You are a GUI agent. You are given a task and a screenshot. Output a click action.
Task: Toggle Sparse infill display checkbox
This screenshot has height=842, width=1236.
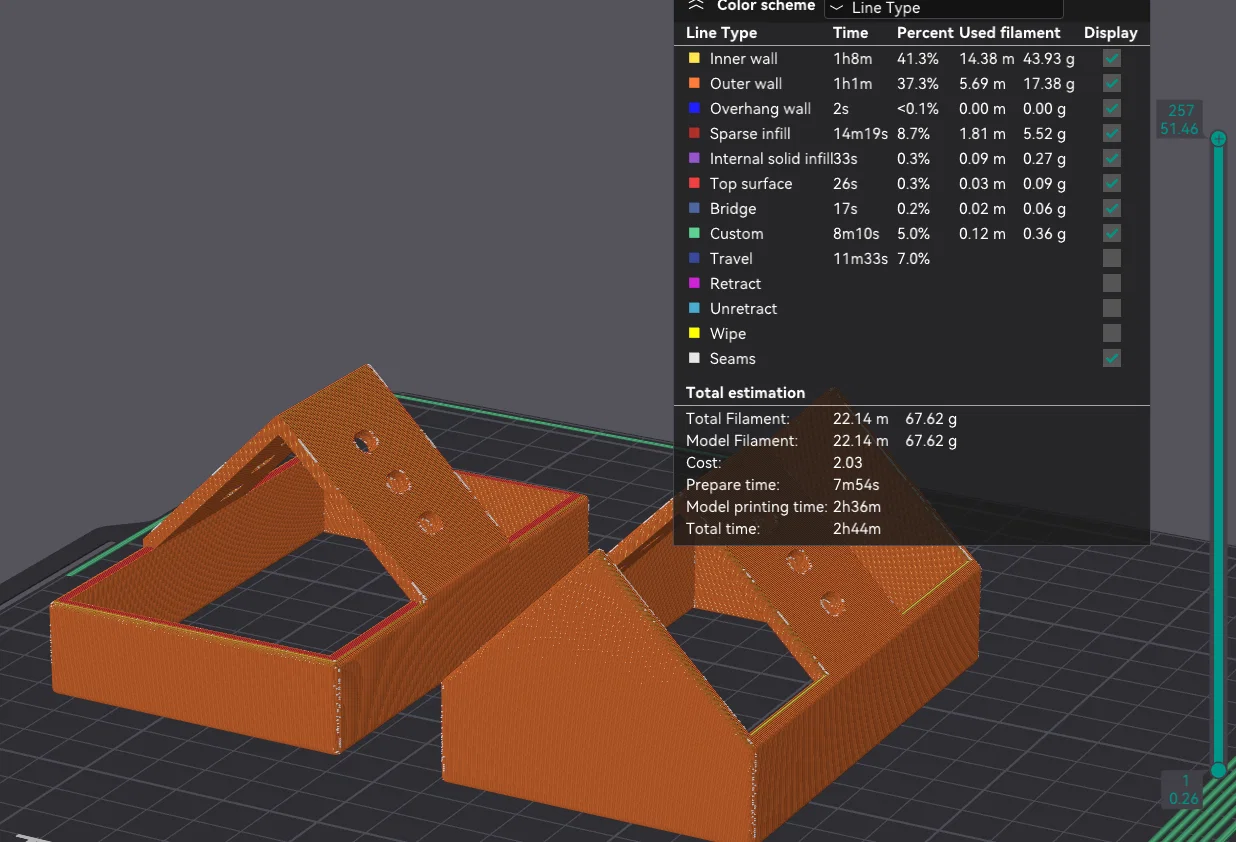tap(1111, 133)
